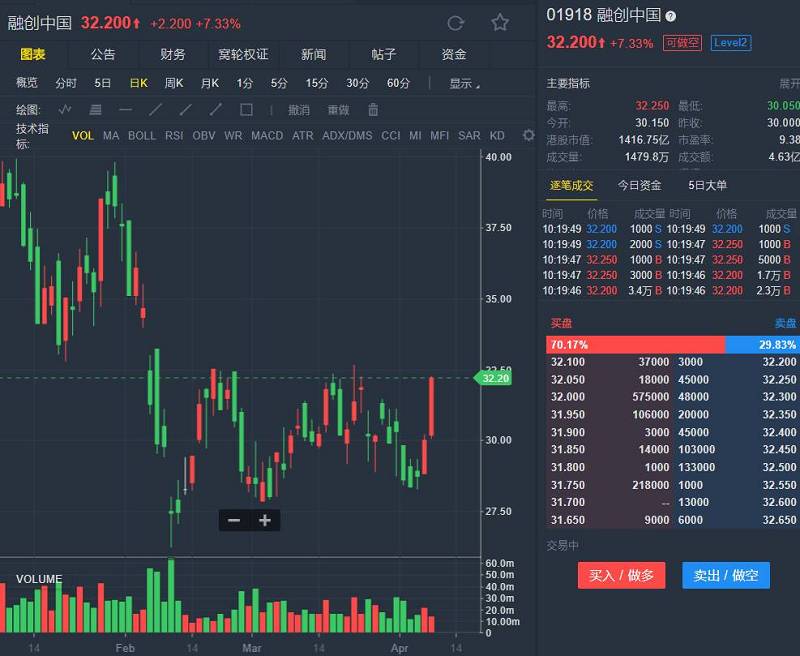Open the 图表 tab
The height and width of the screenshot is (656, 800).
(33, 54)
